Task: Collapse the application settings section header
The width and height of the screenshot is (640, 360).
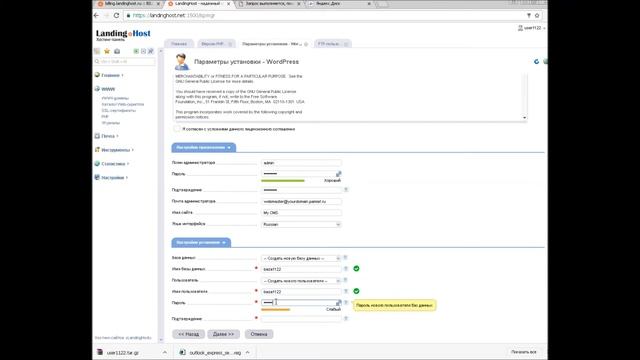Action: [203, 147]
